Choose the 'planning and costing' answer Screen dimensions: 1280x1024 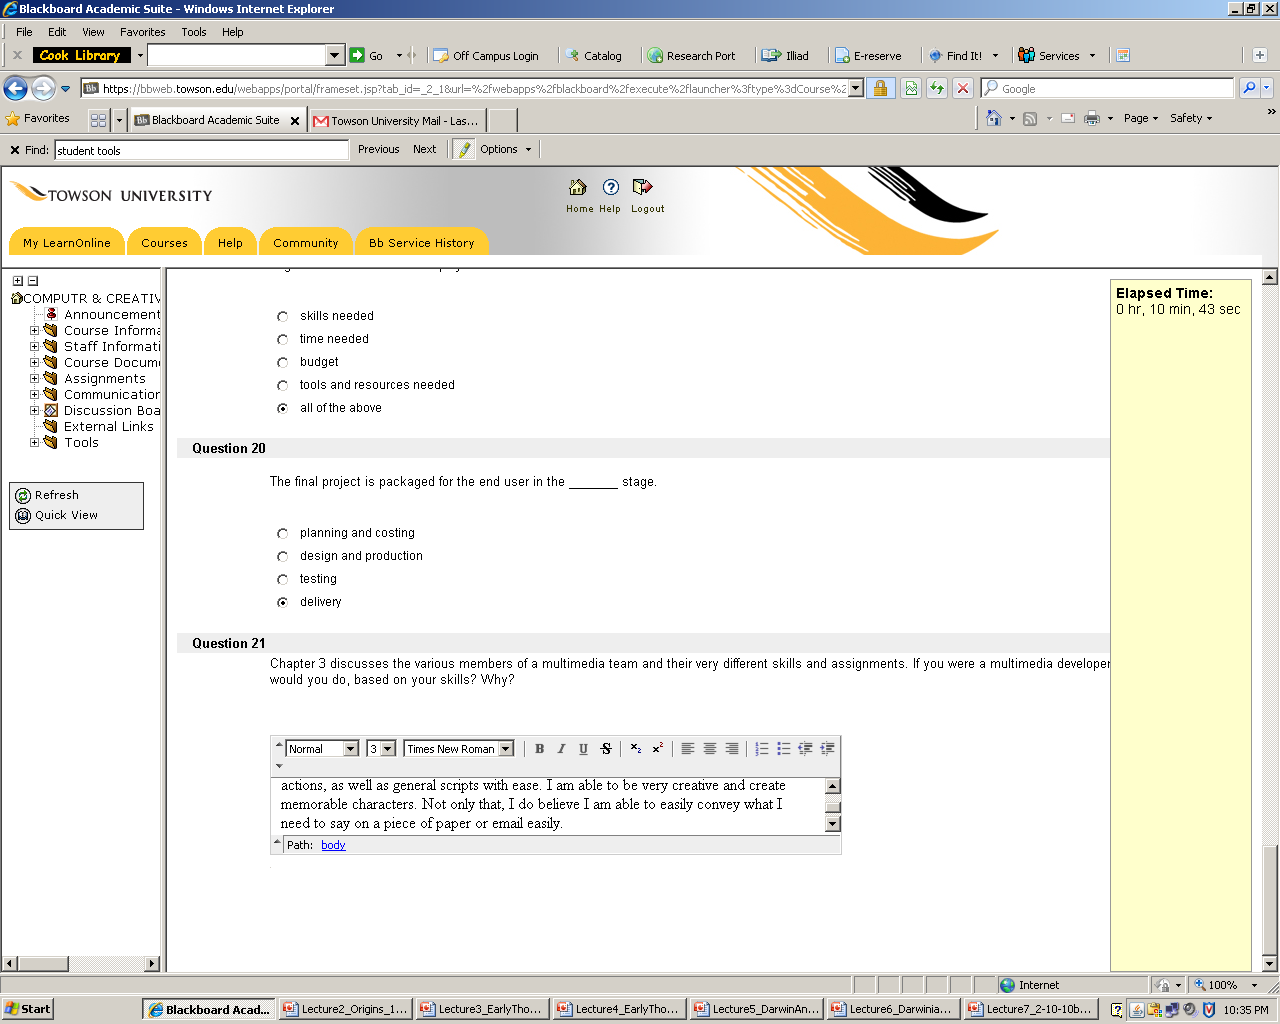(283, 534)
